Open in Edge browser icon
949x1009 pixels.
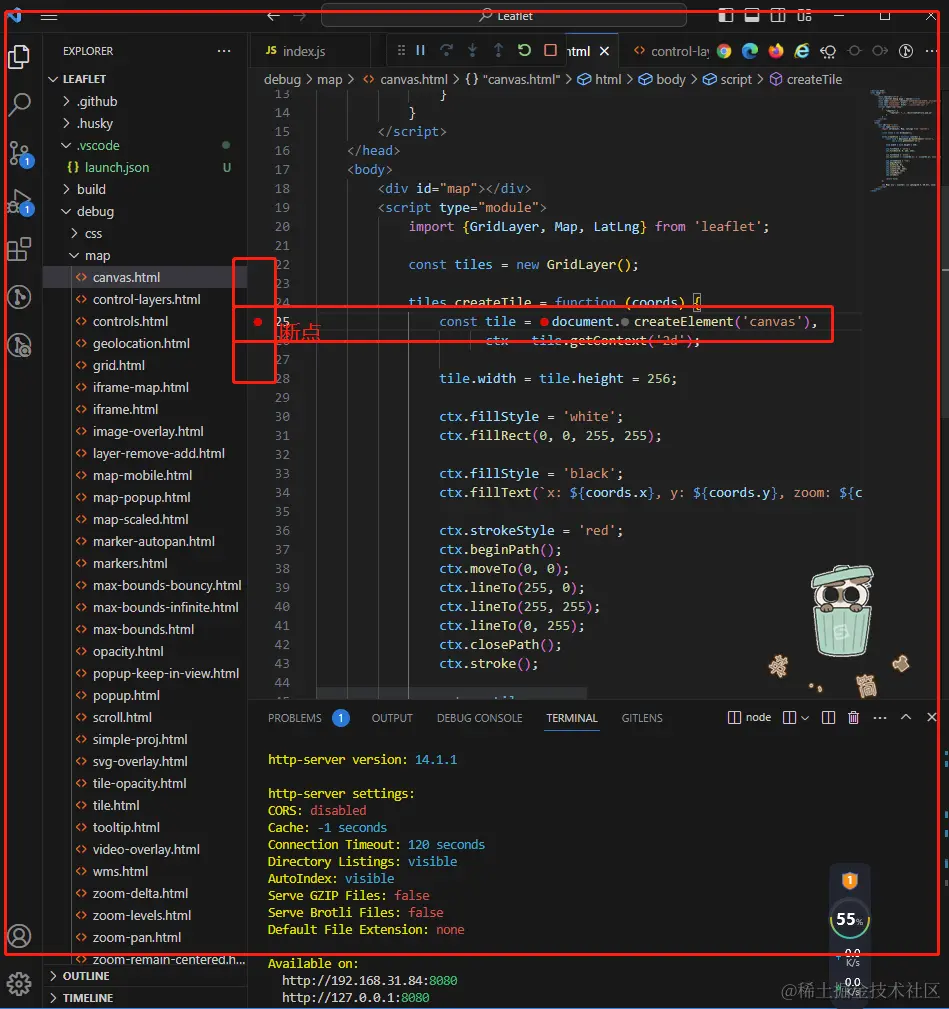750,51
